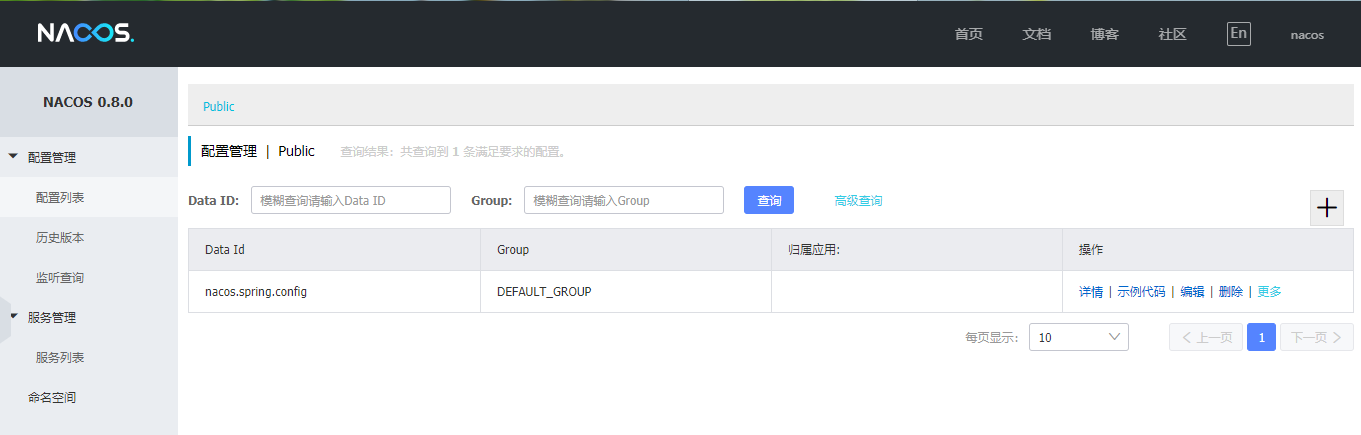Click the Data Id column header

click(x=334, y=250)
